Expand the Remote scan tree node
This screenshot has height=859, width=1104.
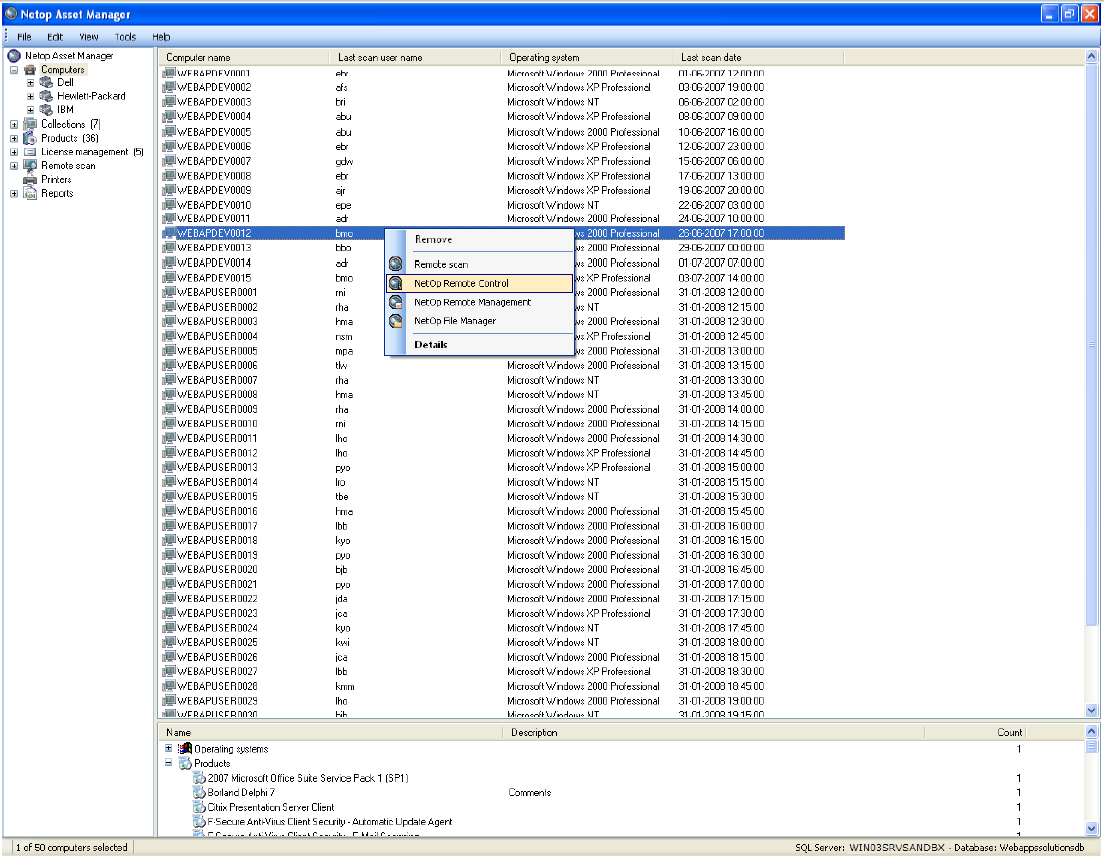tap(14, 166)
